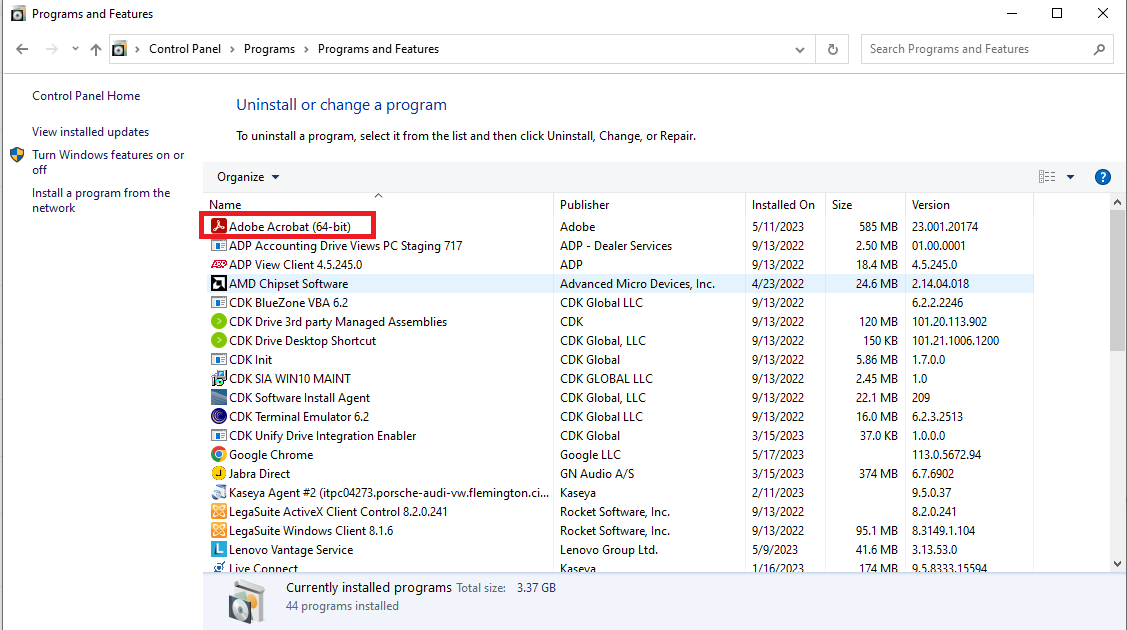Image resolution: width=1127 pixels, height=630 pixels.
Task: Go back with the back arrow
Action: pyautogui.click(x=22, y=49)
